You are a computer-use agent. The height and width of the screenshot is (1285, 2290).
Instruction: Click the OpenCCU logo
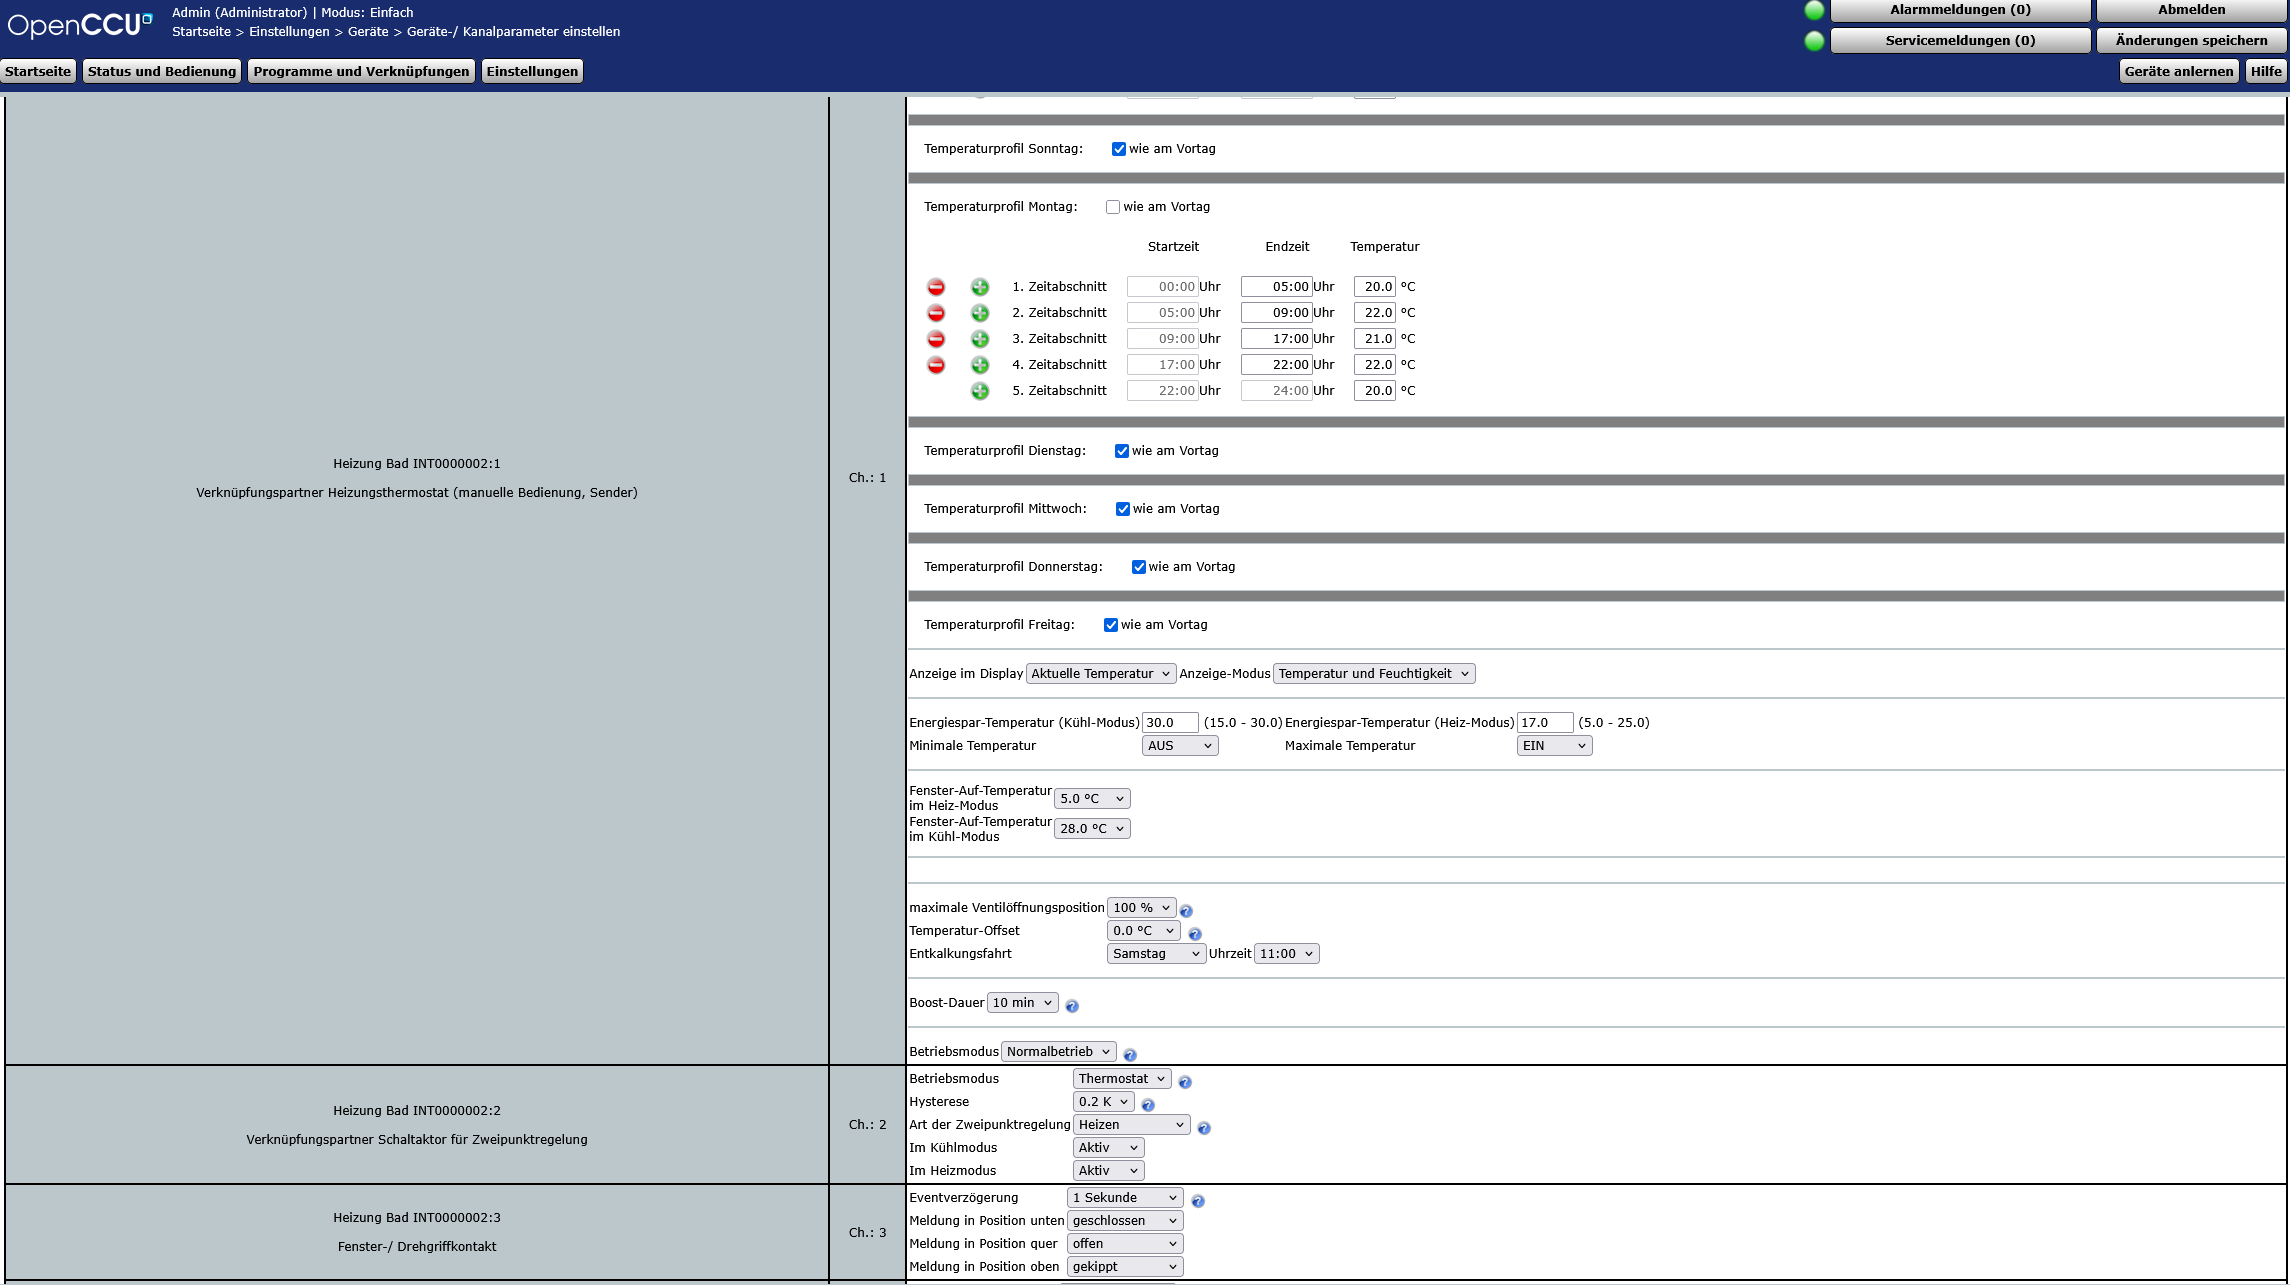[x=80, y=24]
